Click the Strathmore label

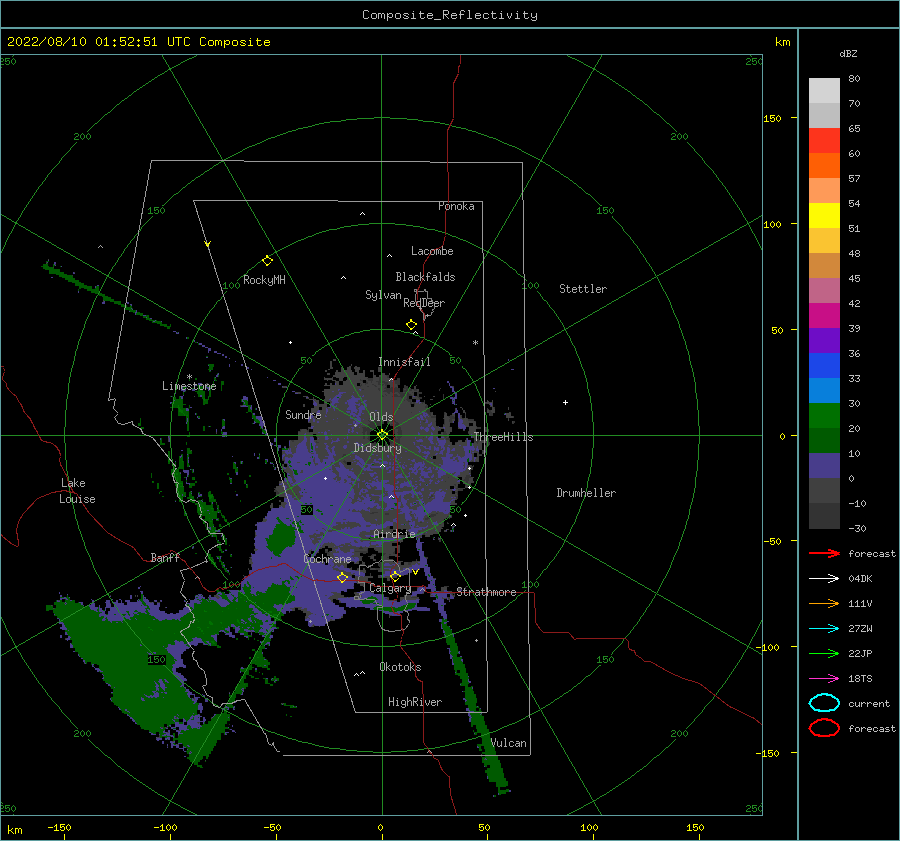(x=486, y=592)
